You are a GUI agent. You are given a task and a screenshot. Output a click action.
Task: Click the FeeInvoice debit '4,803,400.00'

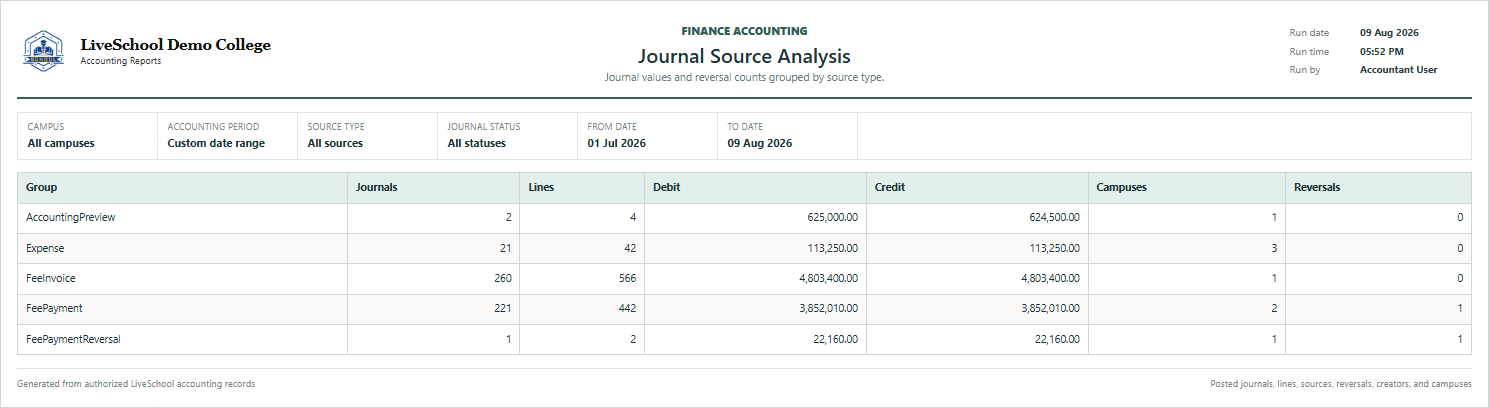pos(827,278)
